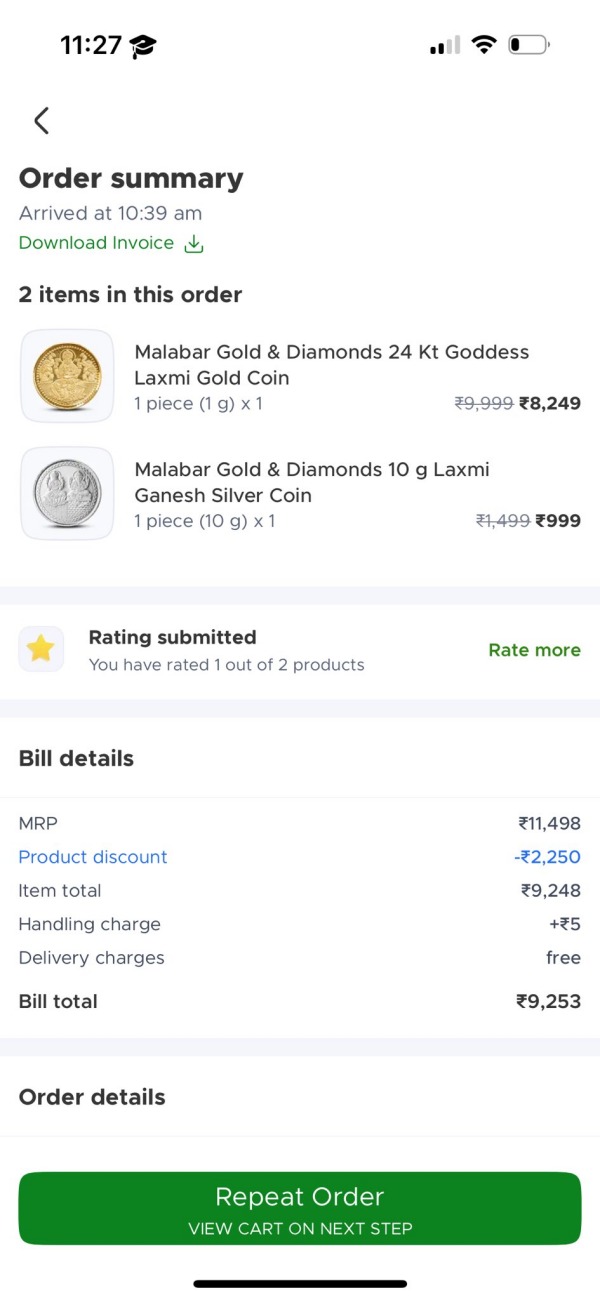
Task: Click the yellow star rating icon
Action: 41,649
